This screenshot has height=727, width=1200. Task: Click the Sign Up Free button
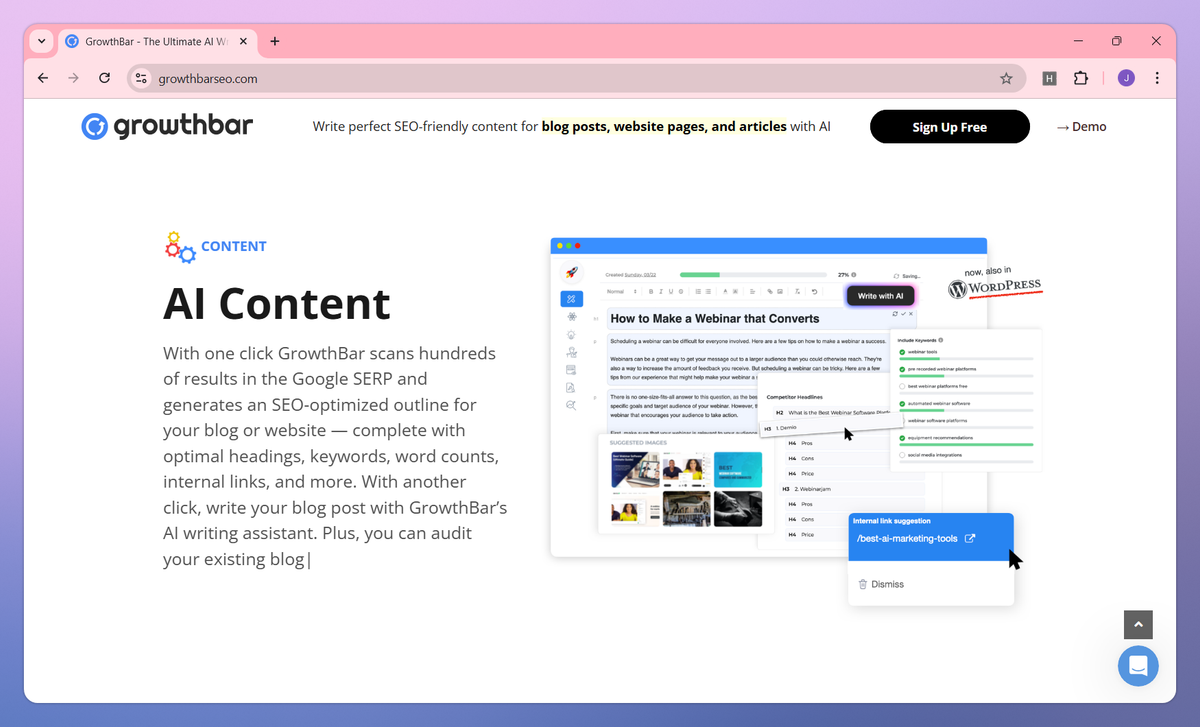[x=949, y=127]
